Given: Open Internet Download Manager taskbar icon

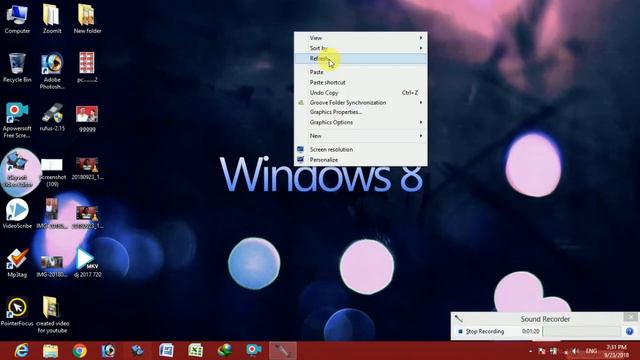Looking at the screenshot, I should pos(224,351).
